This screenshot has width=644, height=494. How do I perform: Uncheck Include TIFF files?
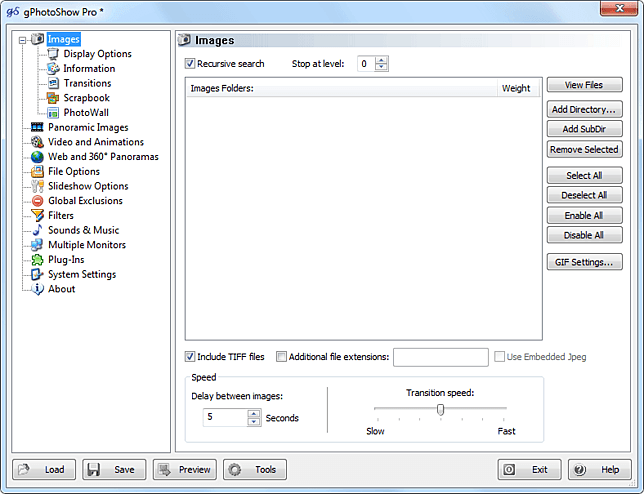point(190,356)
